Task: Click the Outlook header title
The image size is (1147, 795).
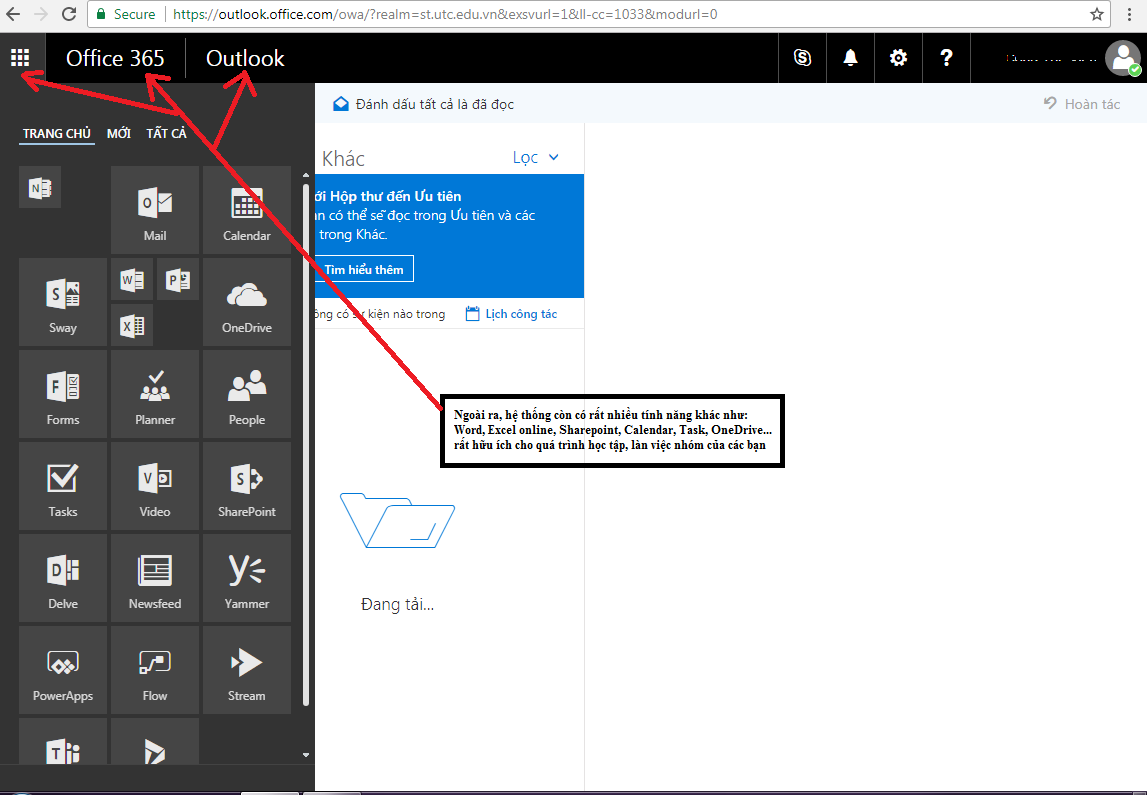Action: (245, 58)
